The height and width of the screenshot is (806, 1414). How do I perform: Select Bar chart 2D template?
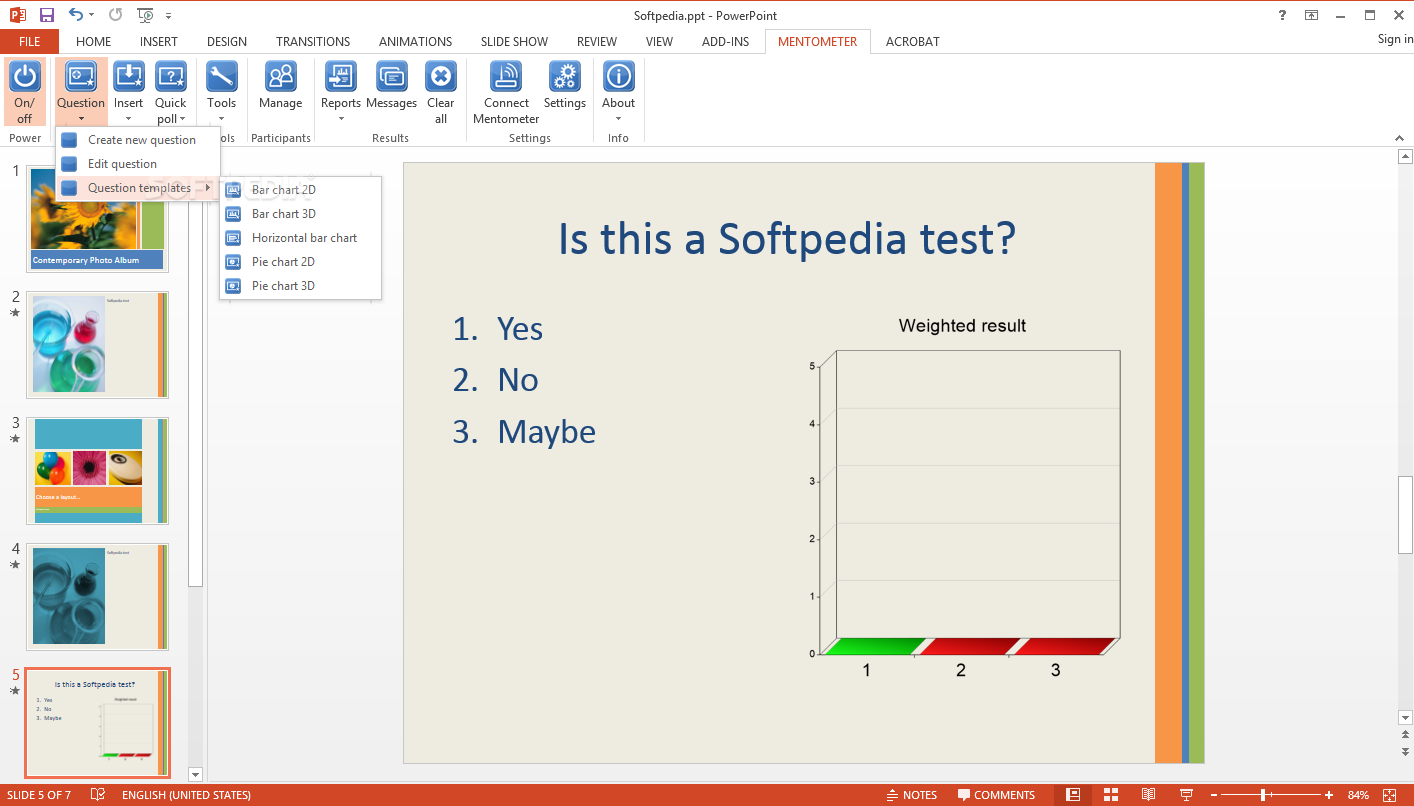coord(301,190)
